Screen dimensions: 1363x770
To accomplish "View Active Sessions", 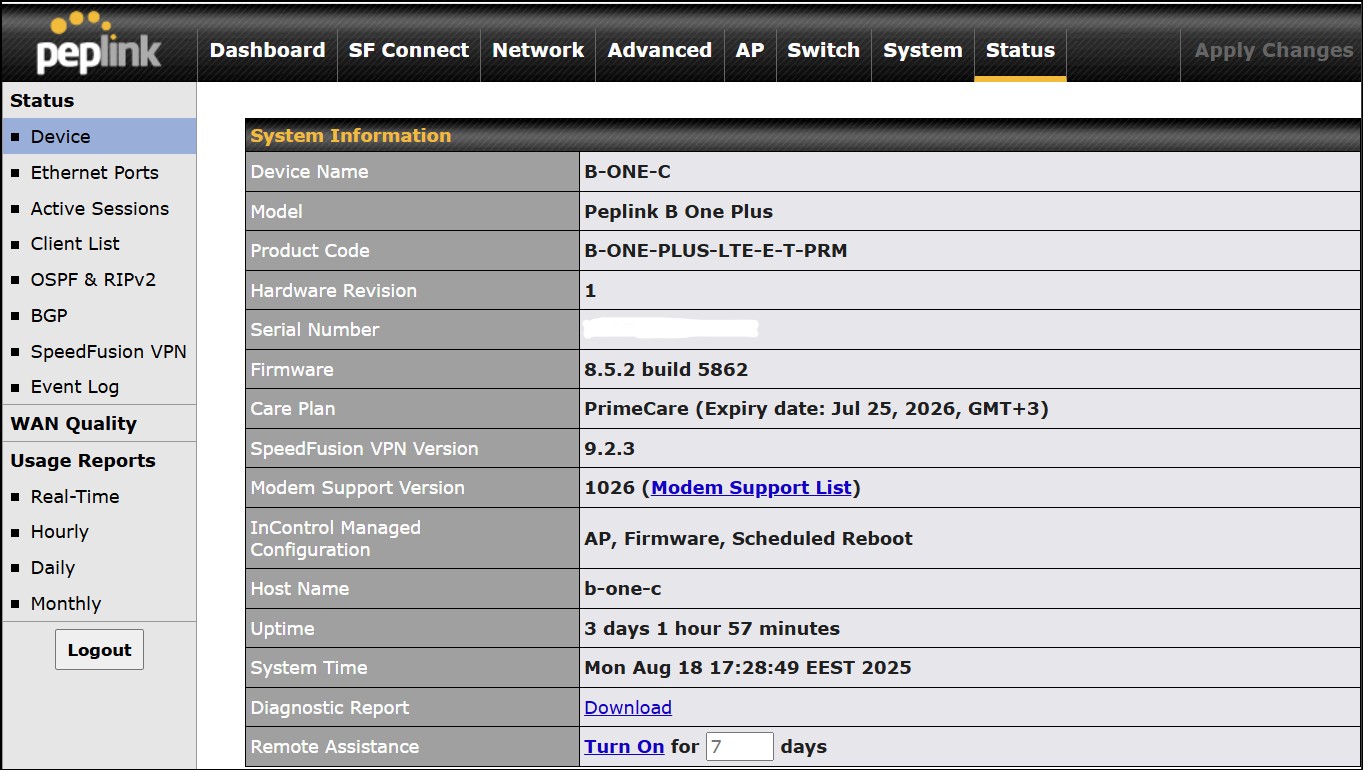I will pyautogui.click(x=100, y=209).
